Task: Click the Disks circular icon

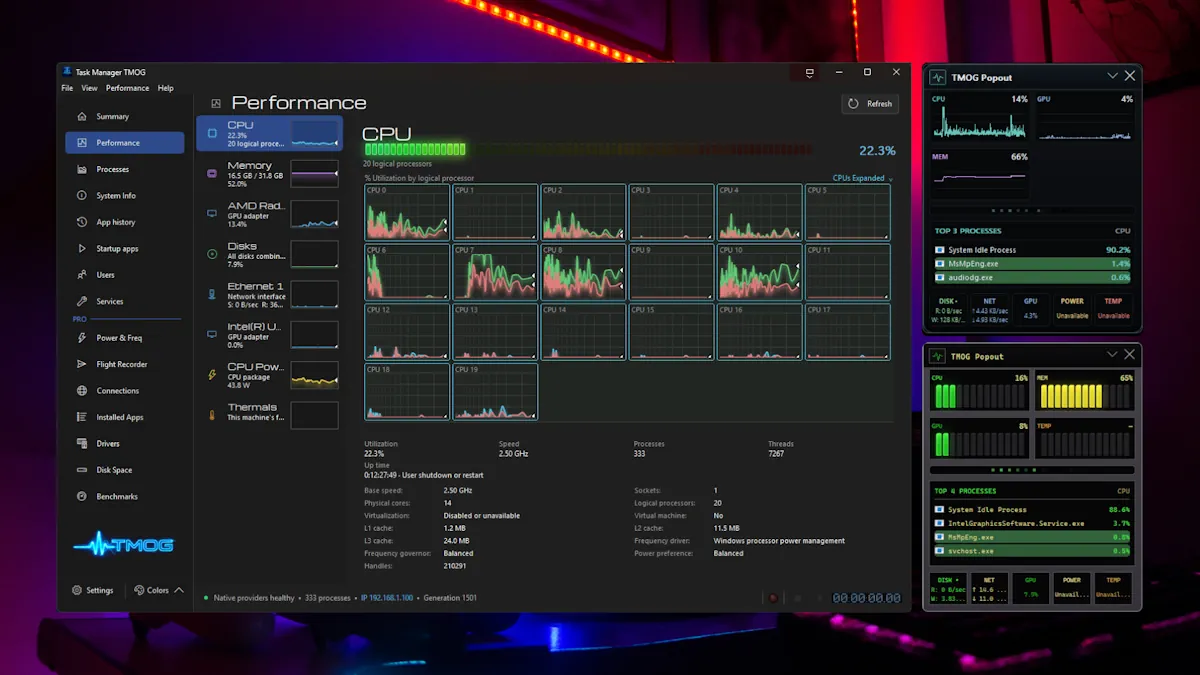Action: 212,254
